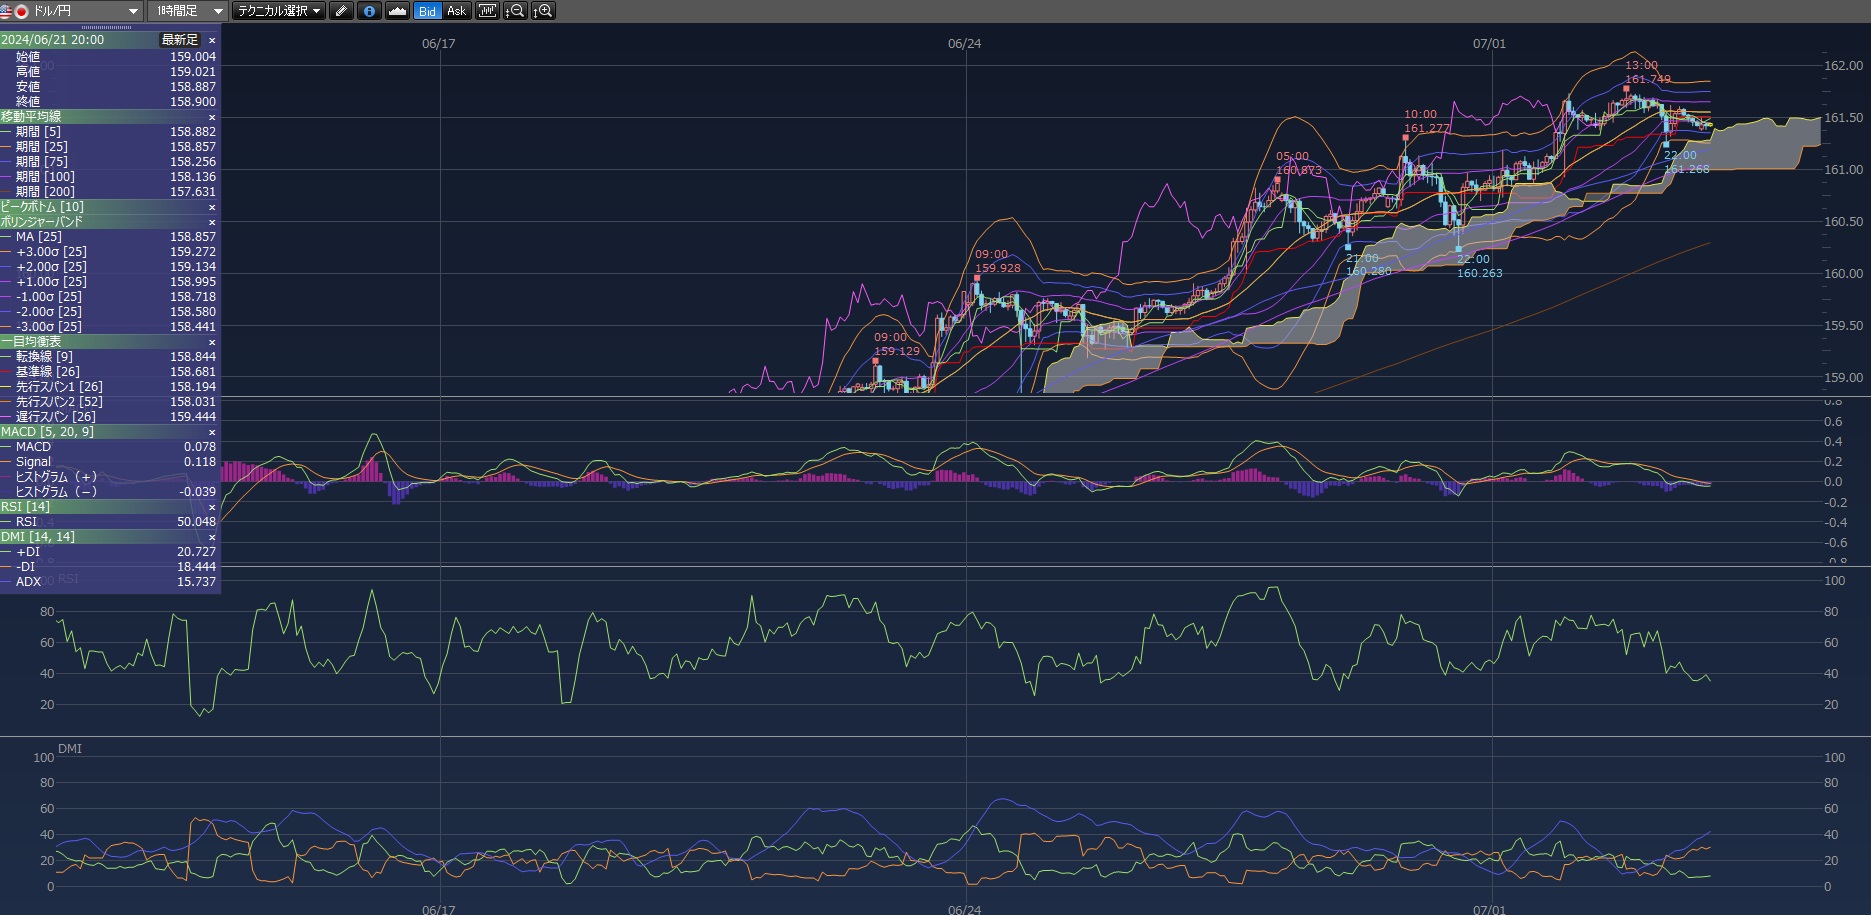Expand the テクニカル選択 indicator menu
Screen dimensions: 1871x915
[278, 11]
